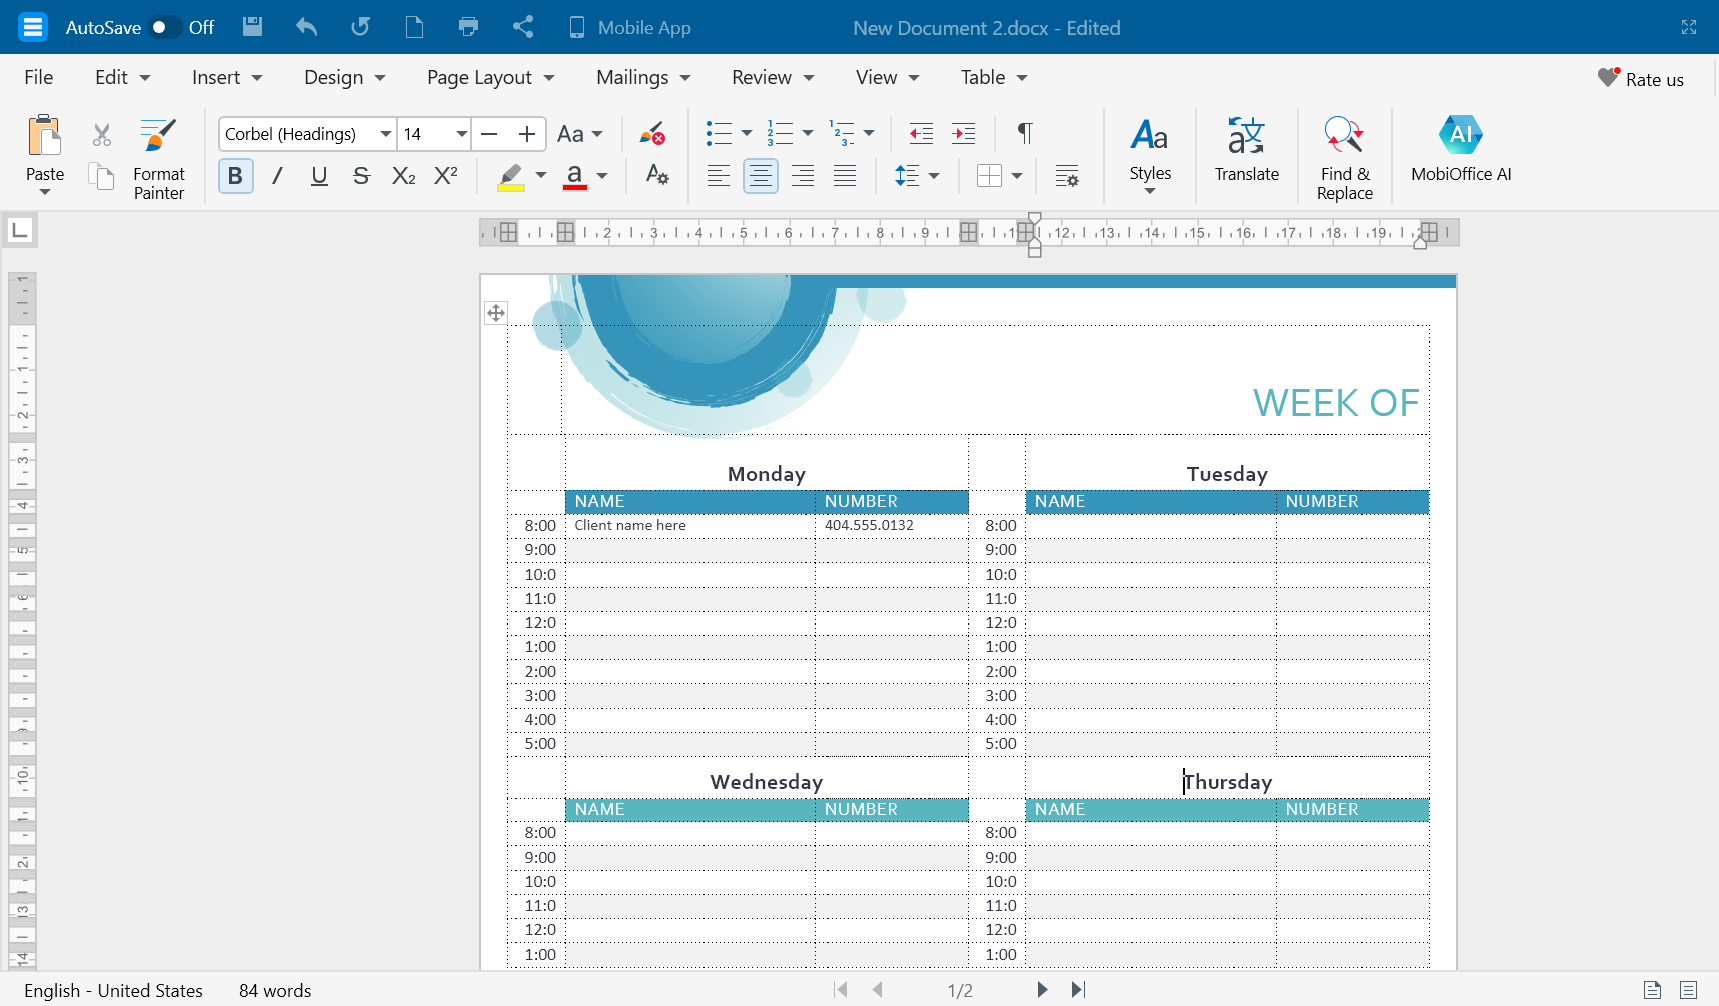This screenshot has height=1006, width=1719.
Task: Click the Print icon in title bar
Action: [468, 27]
